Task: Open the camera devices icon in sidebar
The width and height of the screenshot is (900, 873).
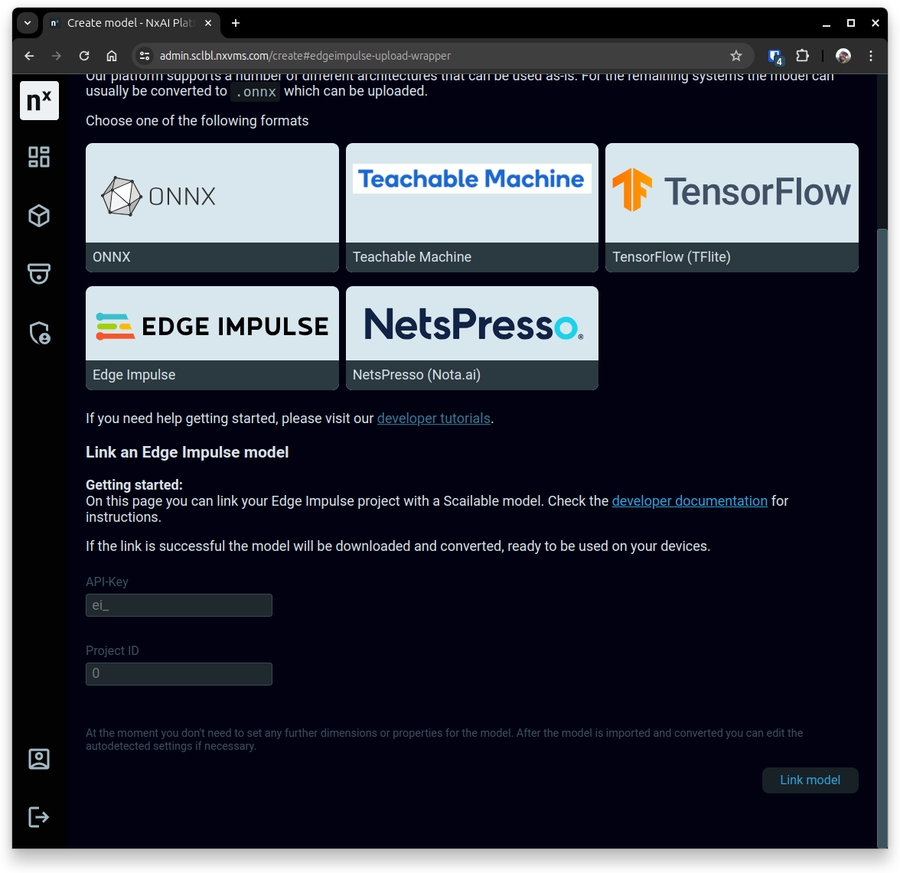Action: [39, 274]
